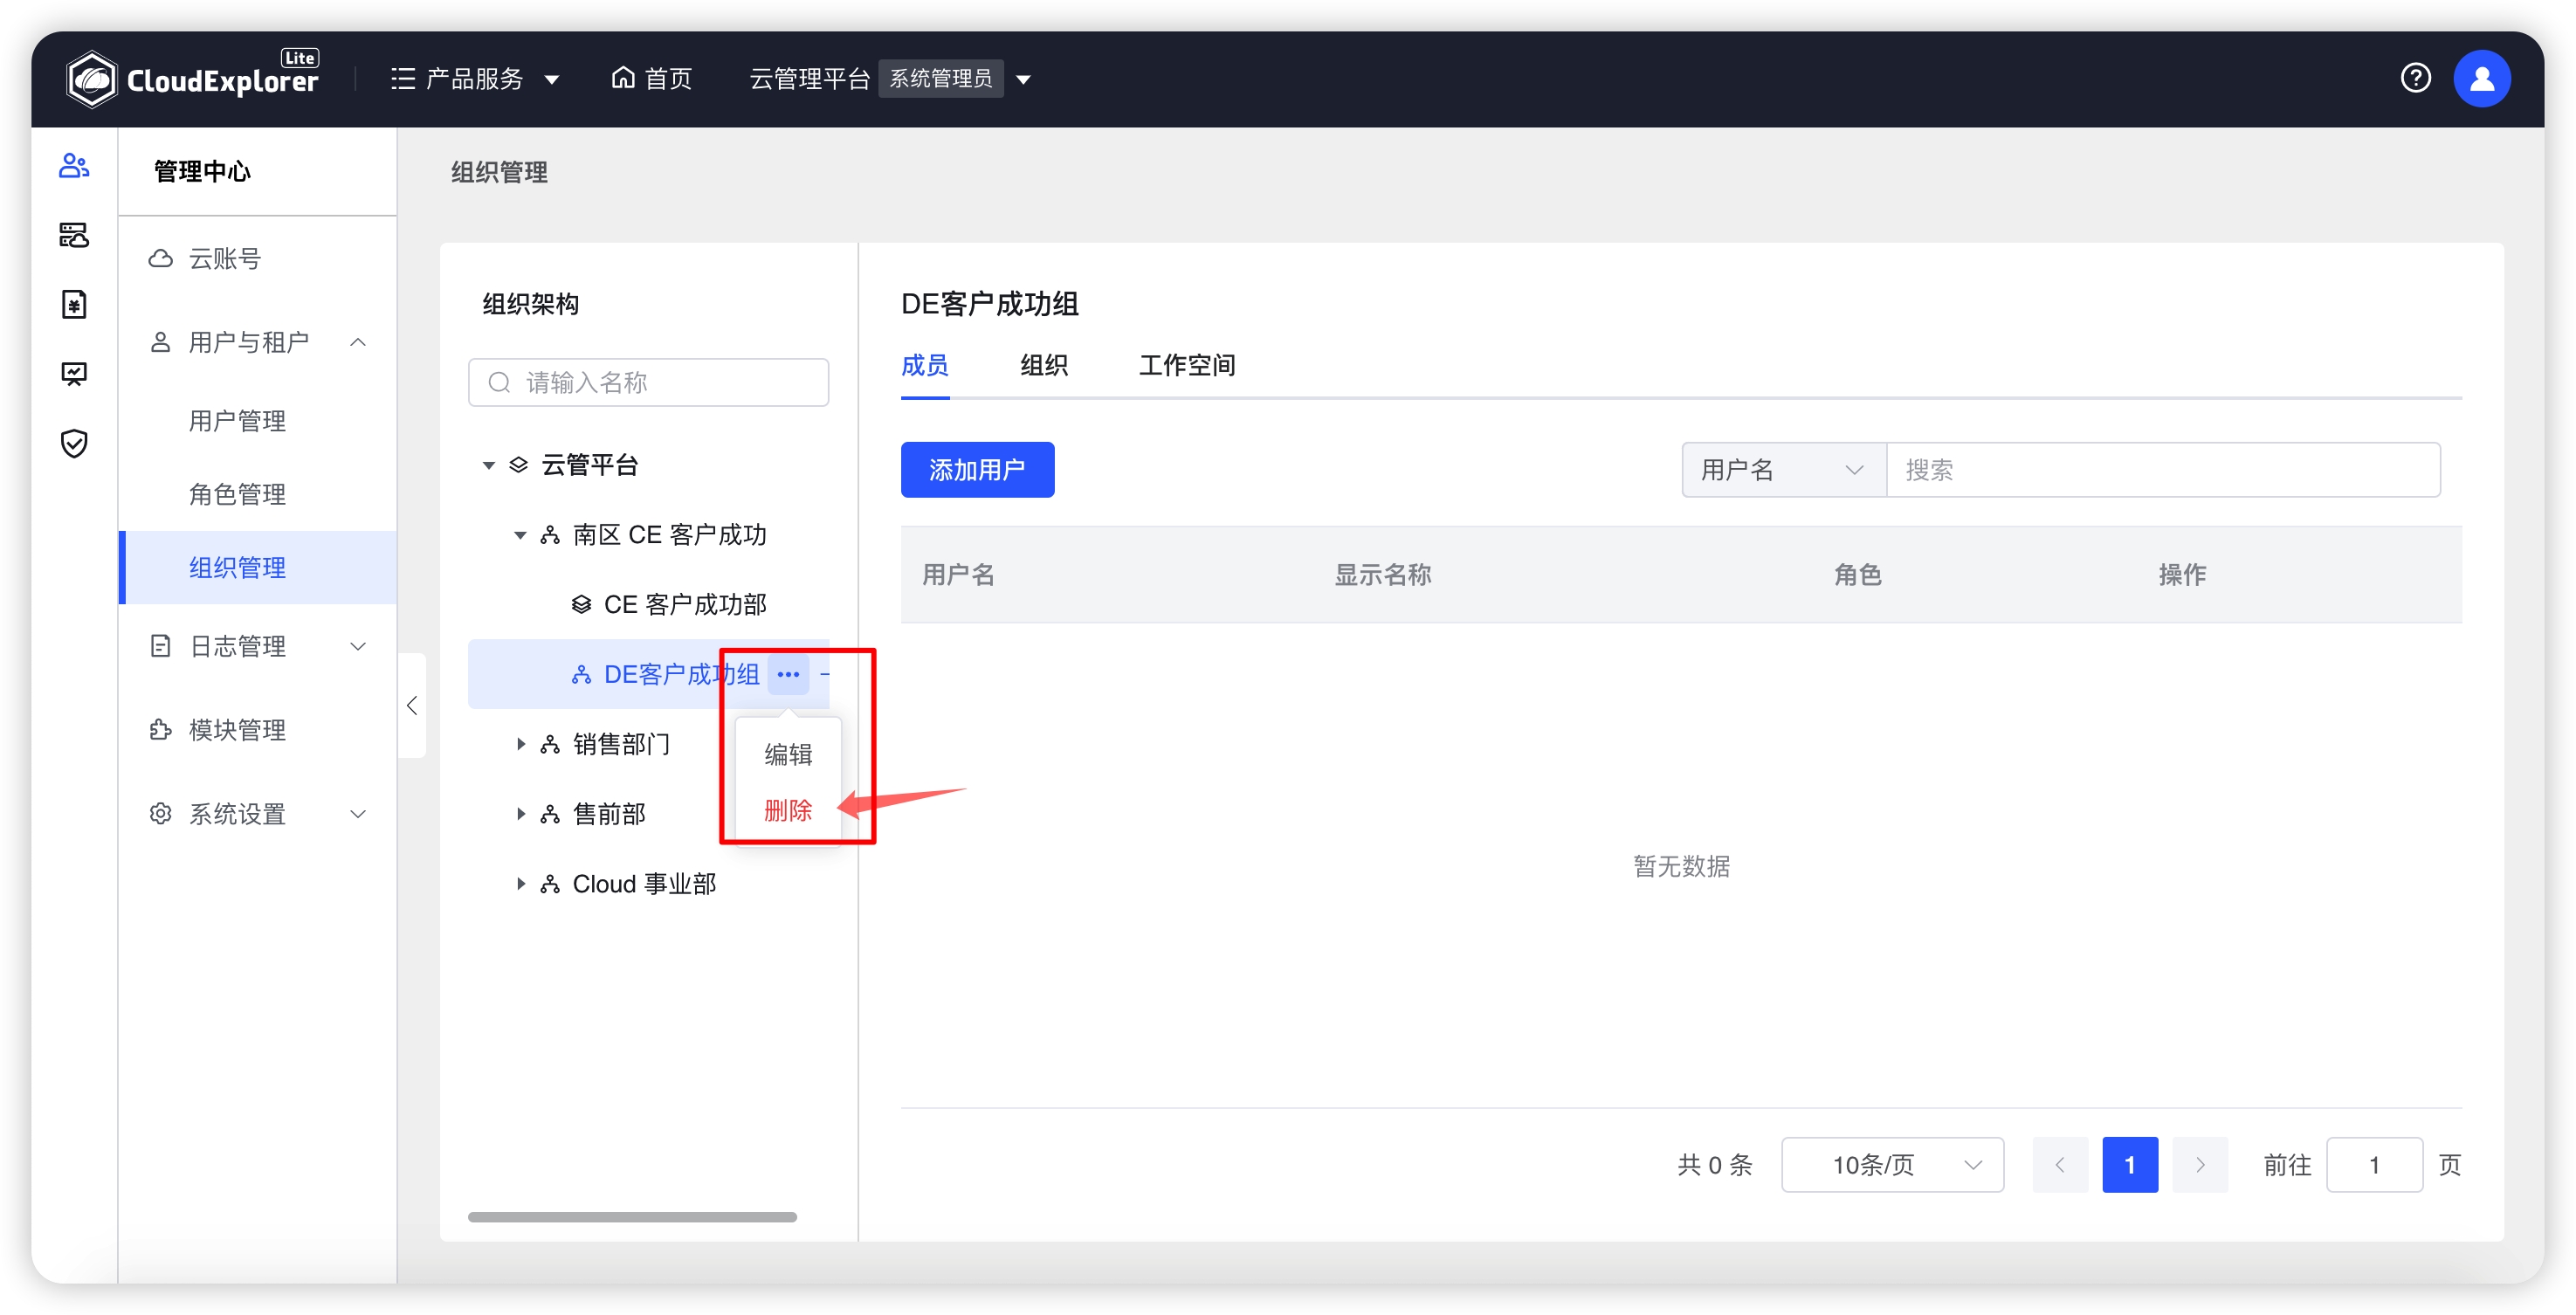Select the billing document sidebar icon
The height and width of the screenshot is (1315, 2576).
coord(74,304)
